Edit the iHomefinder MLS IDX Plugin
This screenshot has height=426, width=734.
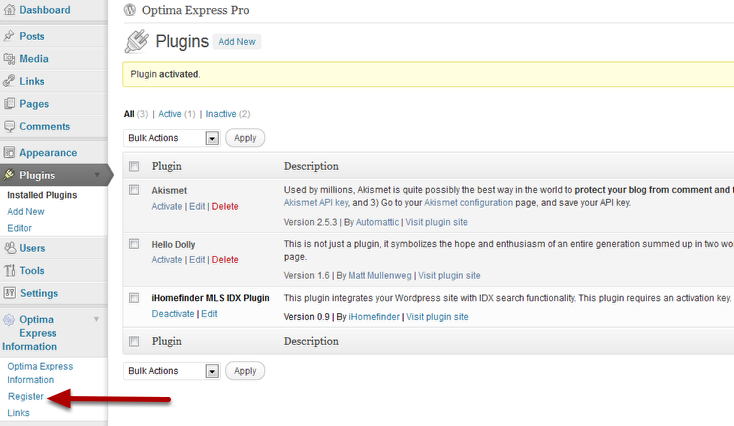(209, 314)
